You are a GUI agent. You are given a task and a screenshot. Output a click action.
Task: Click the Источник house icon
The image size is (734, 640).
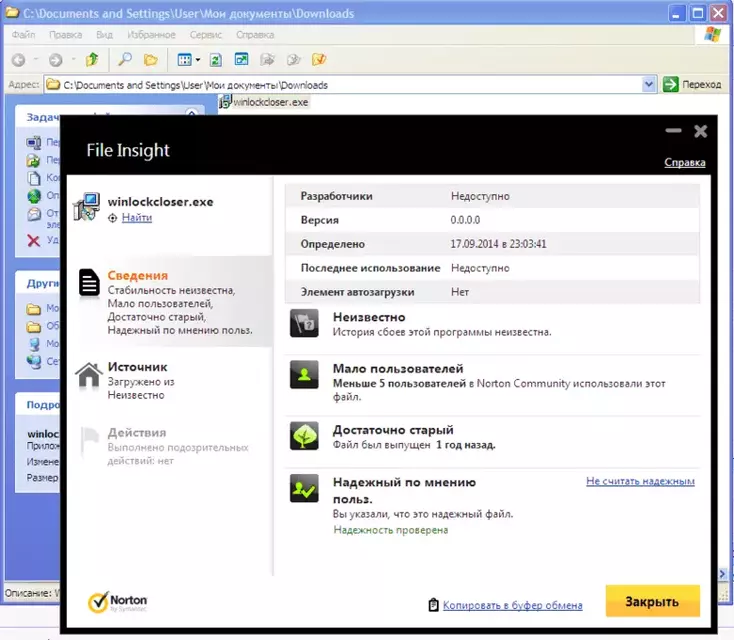click(88, 375)
